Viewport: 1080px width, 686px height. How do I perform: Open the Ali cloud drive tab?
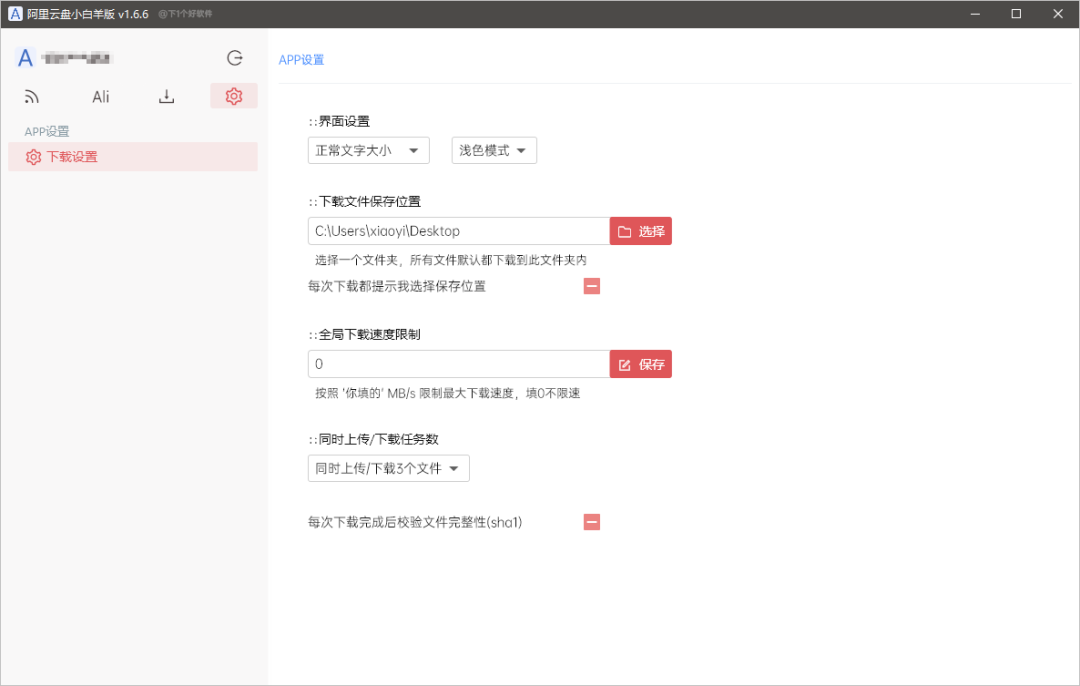point(101,97)
